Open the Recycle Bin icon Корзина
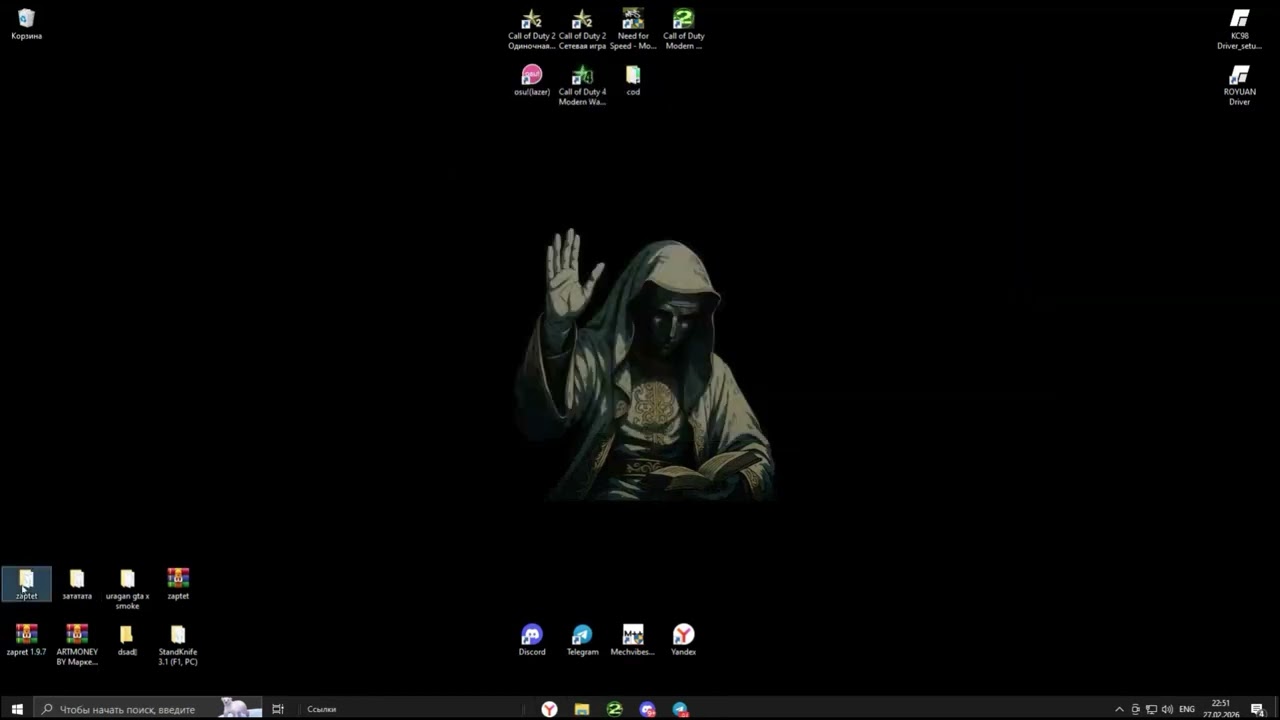1280x720 pixels. [27, 24]
